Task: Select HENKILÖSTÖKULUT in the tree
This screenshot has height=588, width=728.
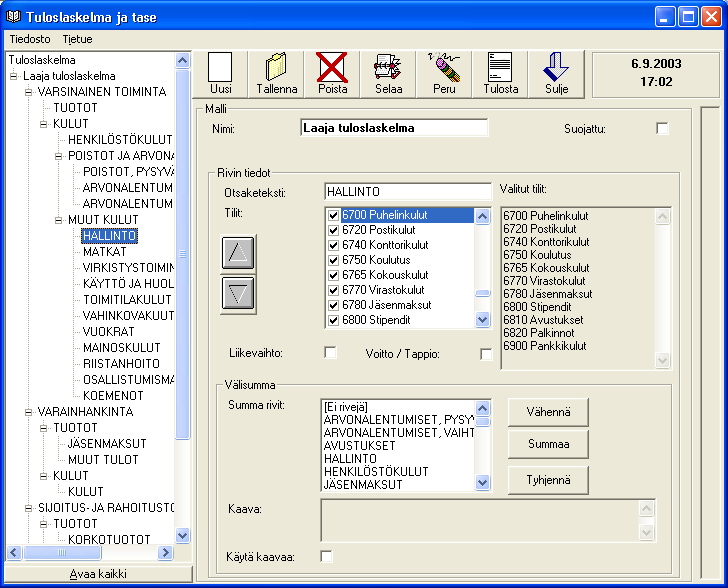Action: tap(120, 140)
